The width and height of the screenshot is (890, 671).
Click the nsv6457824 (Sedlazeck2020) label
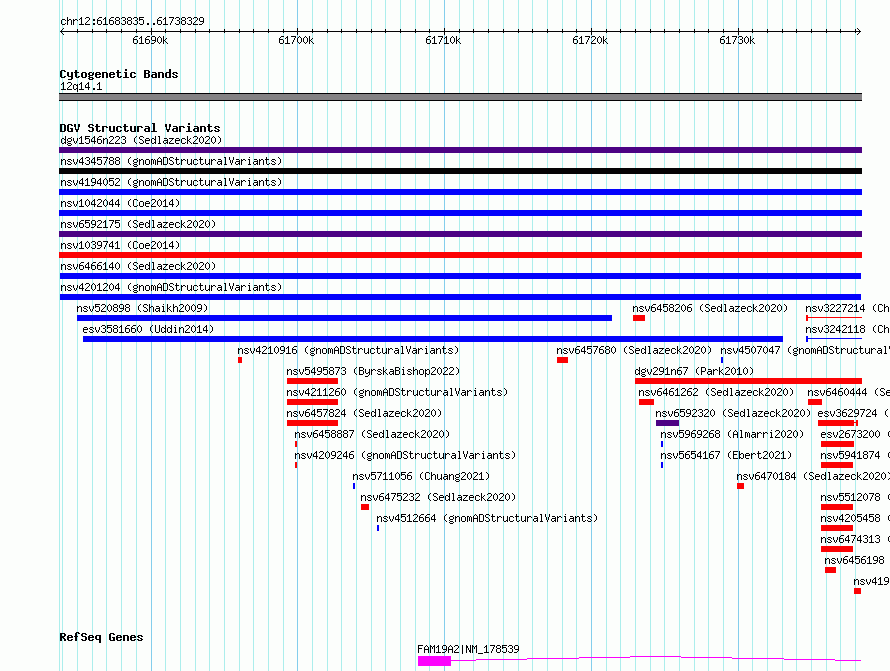(x=364, y=413)
